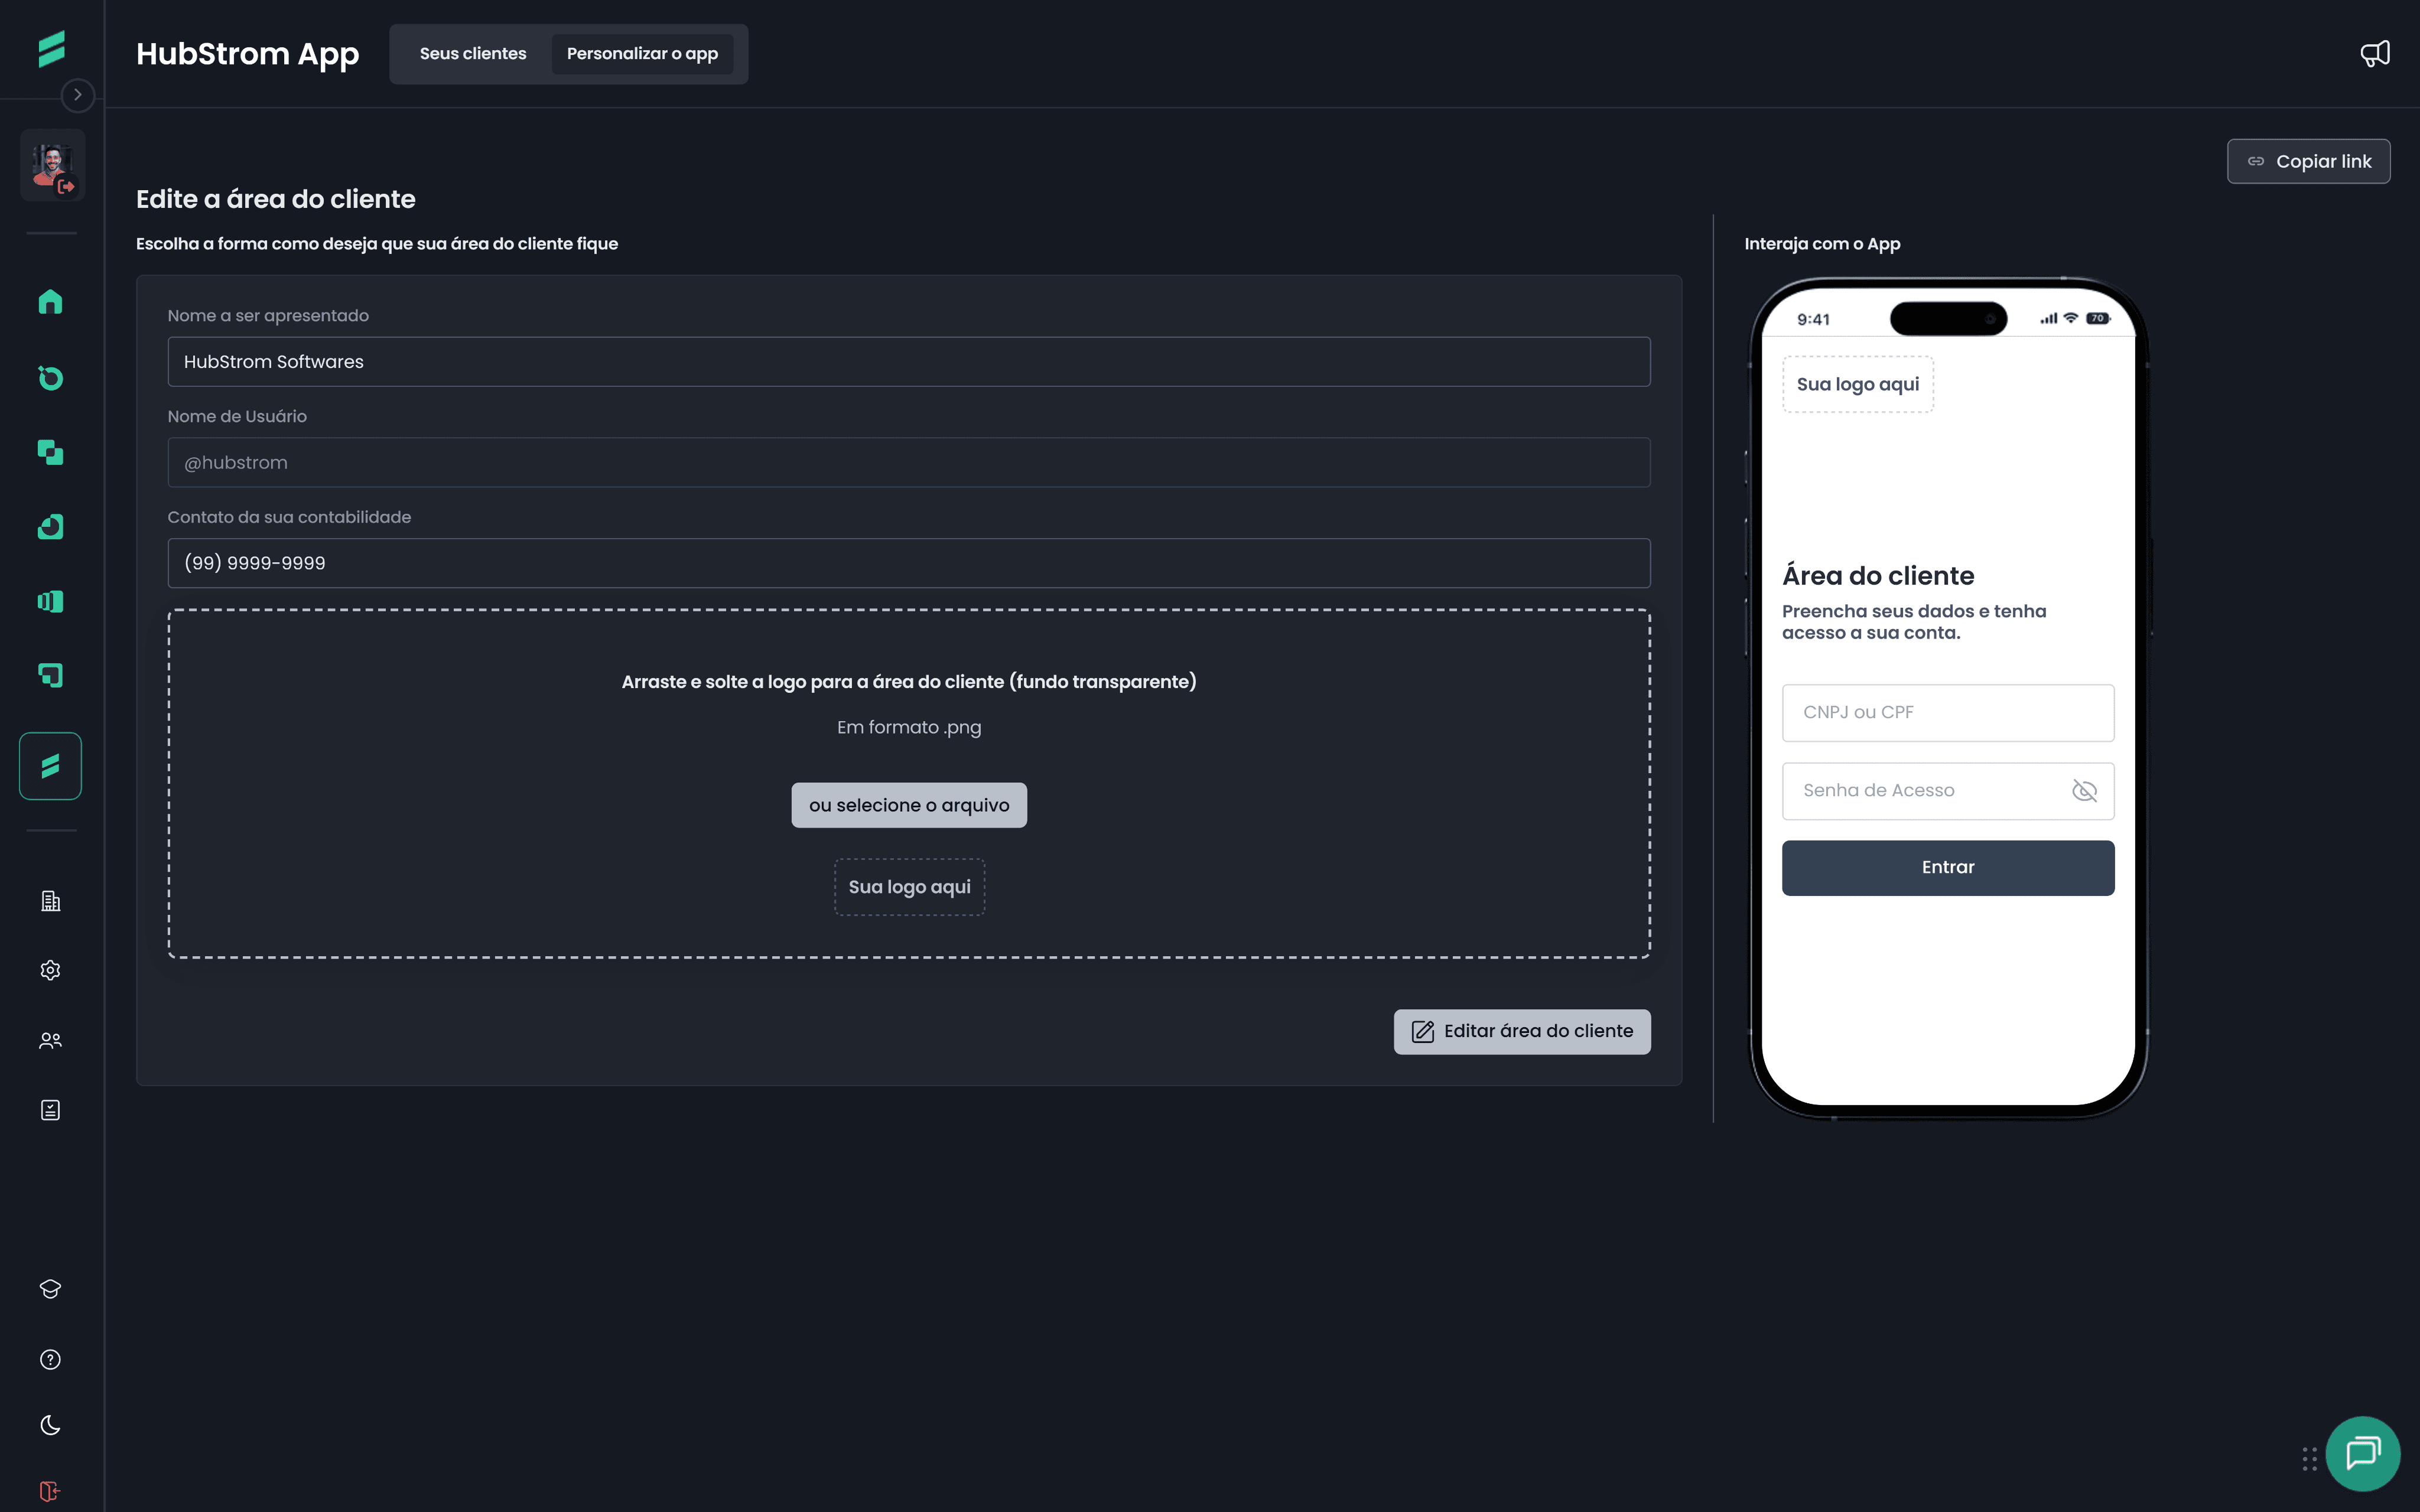
Task: Open the megaphone announcements icon
Action: click(x=2375, y=54)
